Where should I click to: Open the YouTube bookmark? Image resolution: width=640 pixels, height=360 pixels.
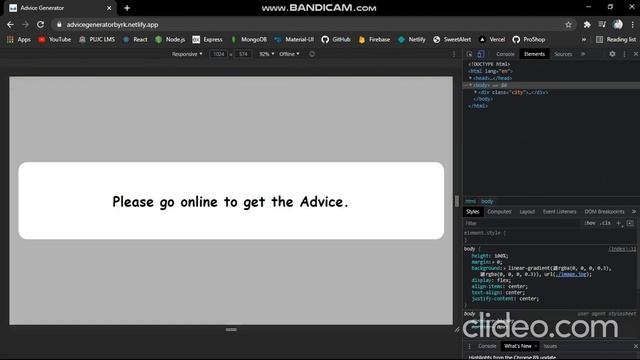(55, 40)
